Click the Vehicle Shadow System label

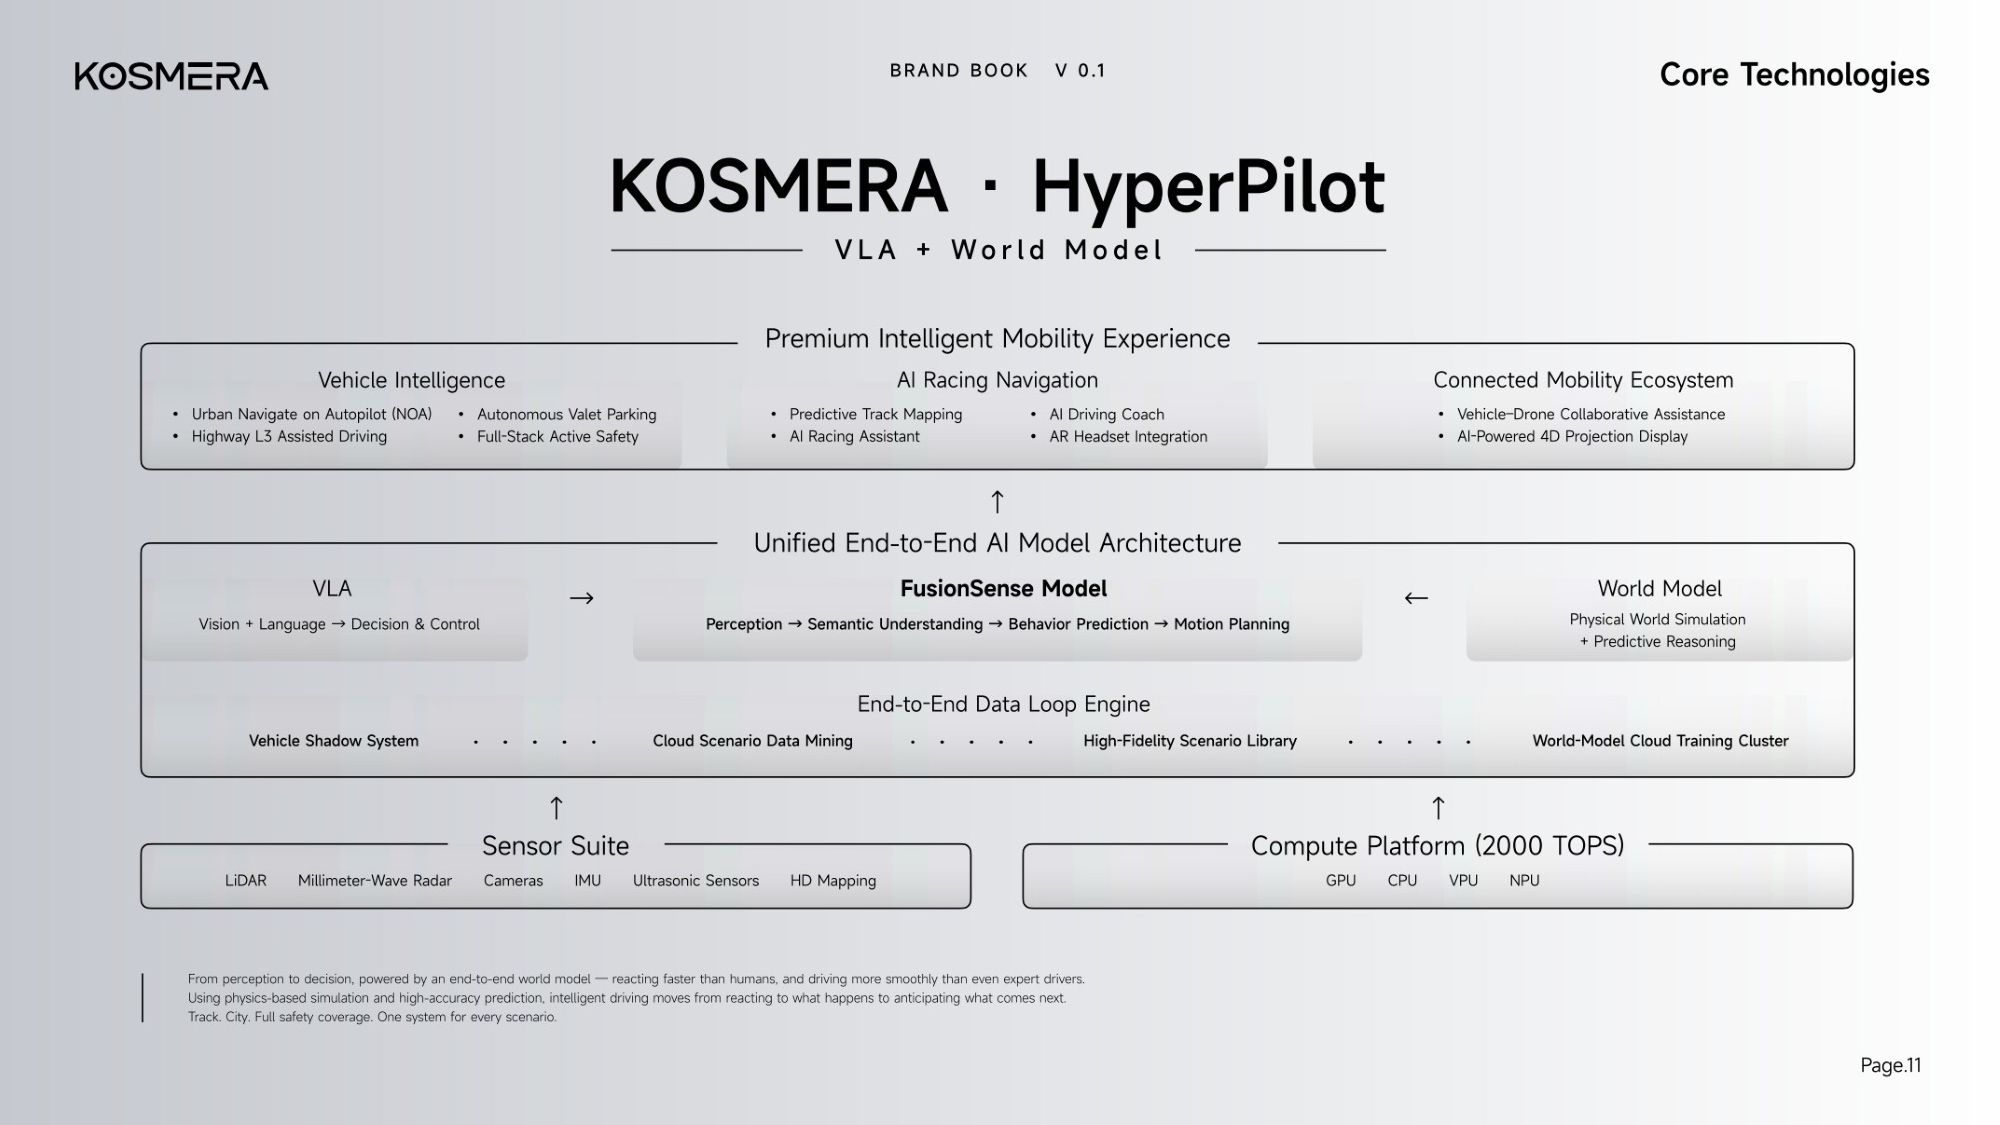coord(334,741)
